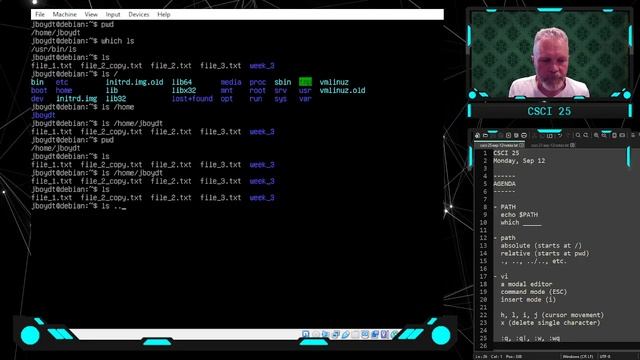This screenshot has height=360, width=640.
Task: Click the synchronize vertical scrolling icon
Action: (614, 135)
